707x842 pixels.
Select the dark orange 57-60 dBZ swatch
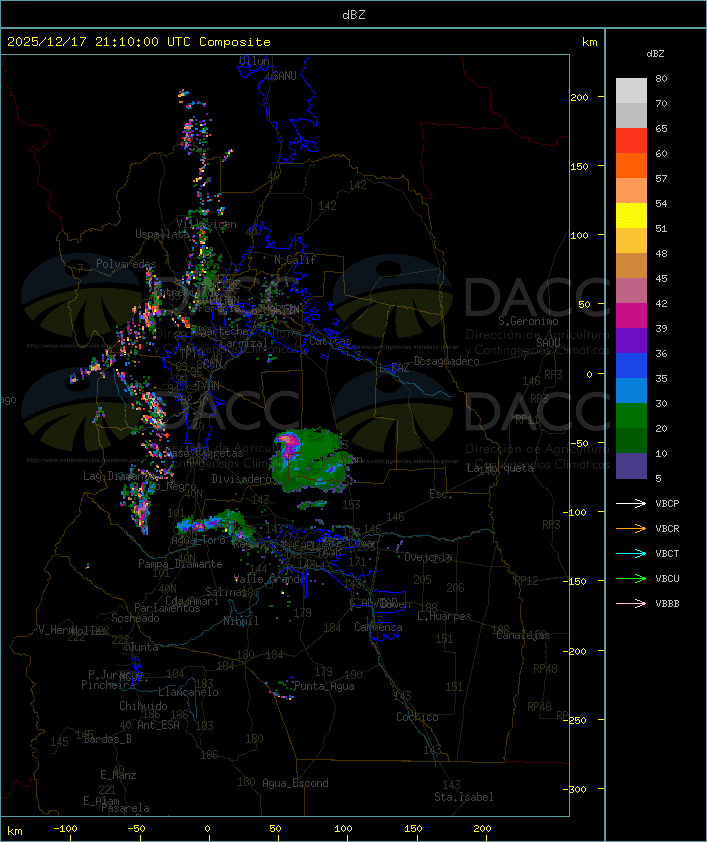(631, 166)
